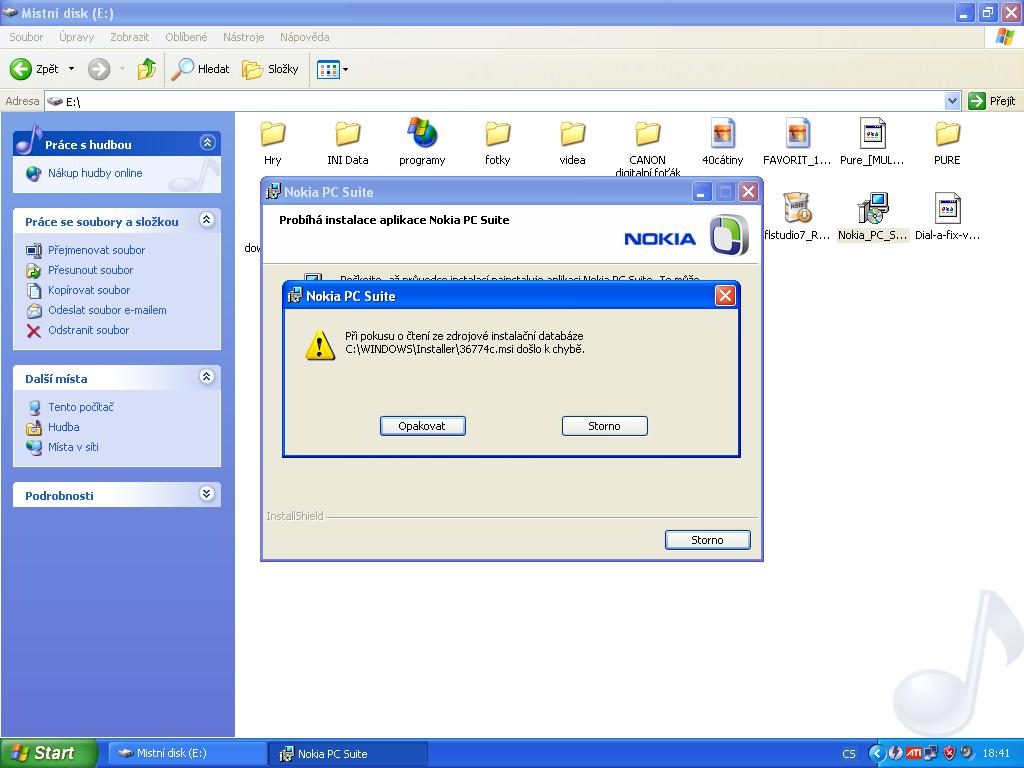Click the address bar field E:\
This screenshot has height=768, width=1024.
point(494,101)
